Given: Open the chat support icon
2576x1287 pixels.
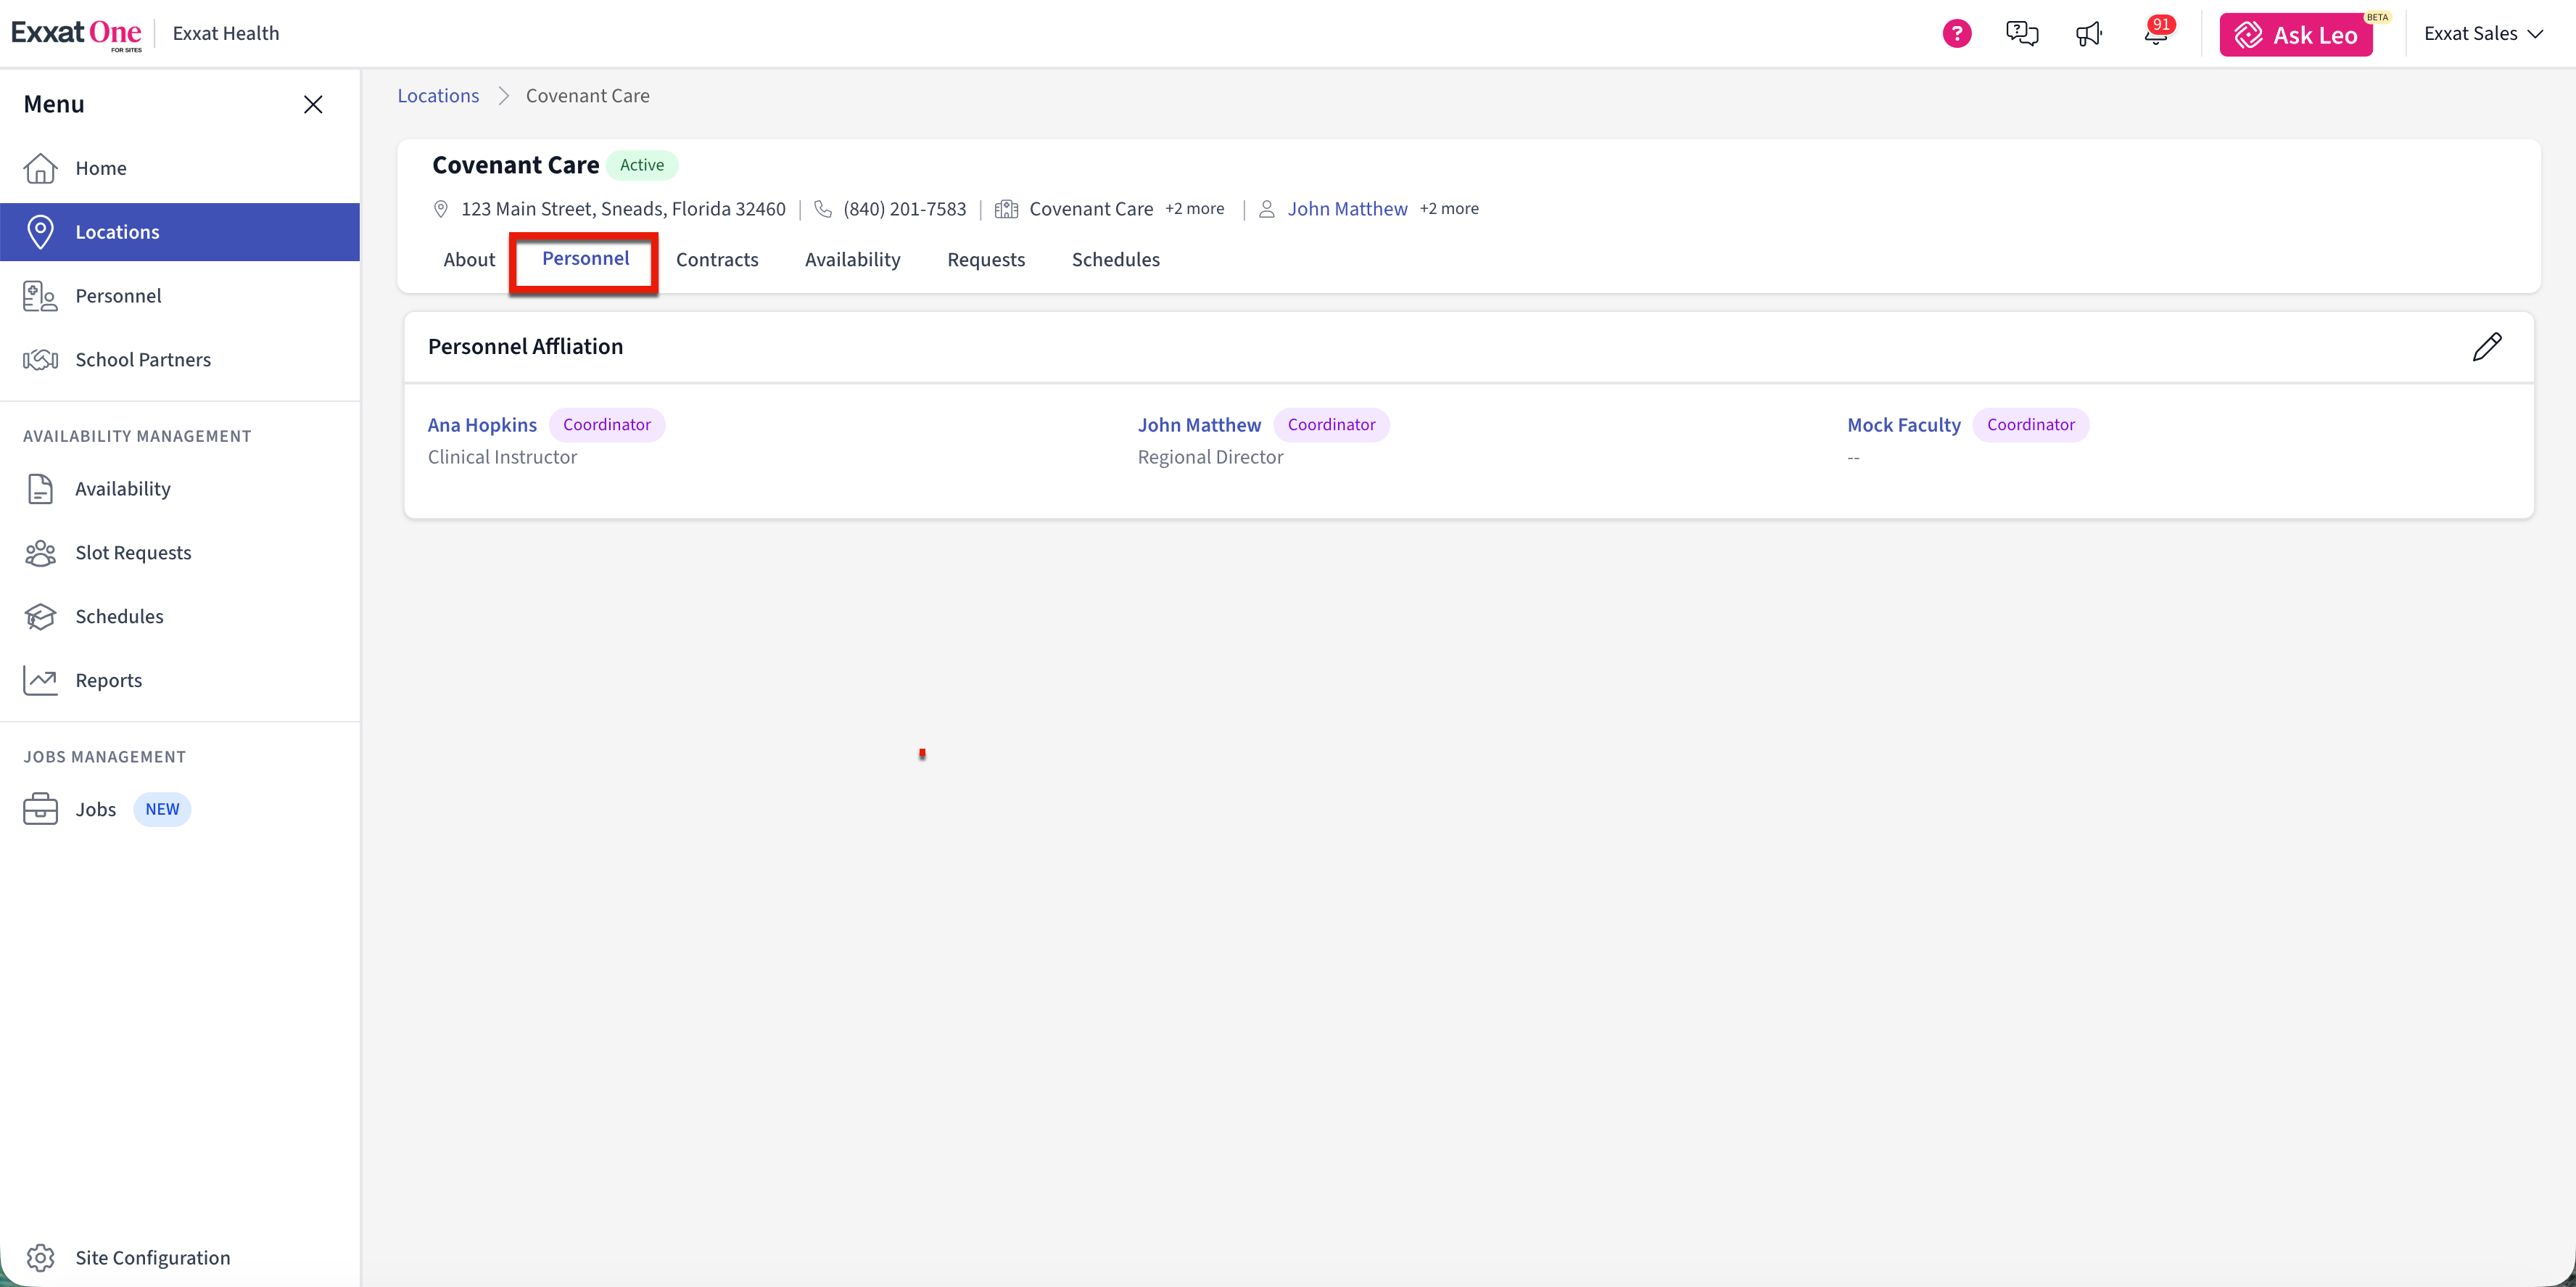Looking at the screenshot, I should coord(2022,34).
